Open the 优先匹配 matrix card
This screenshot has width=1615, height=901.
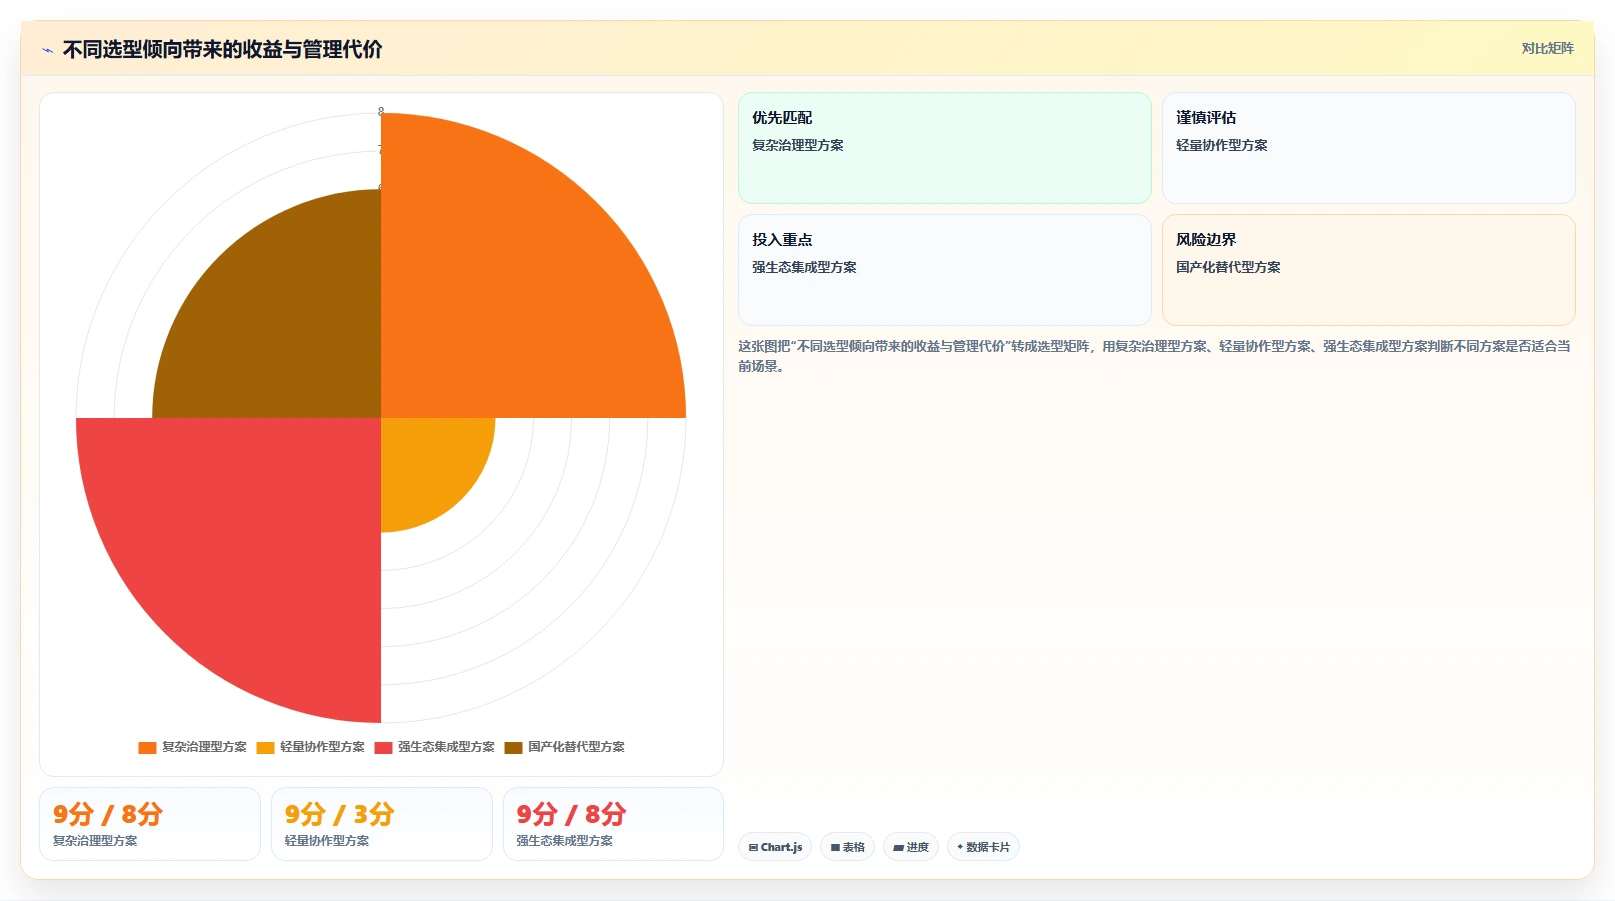pyautogui.click(x=944, y=148)
